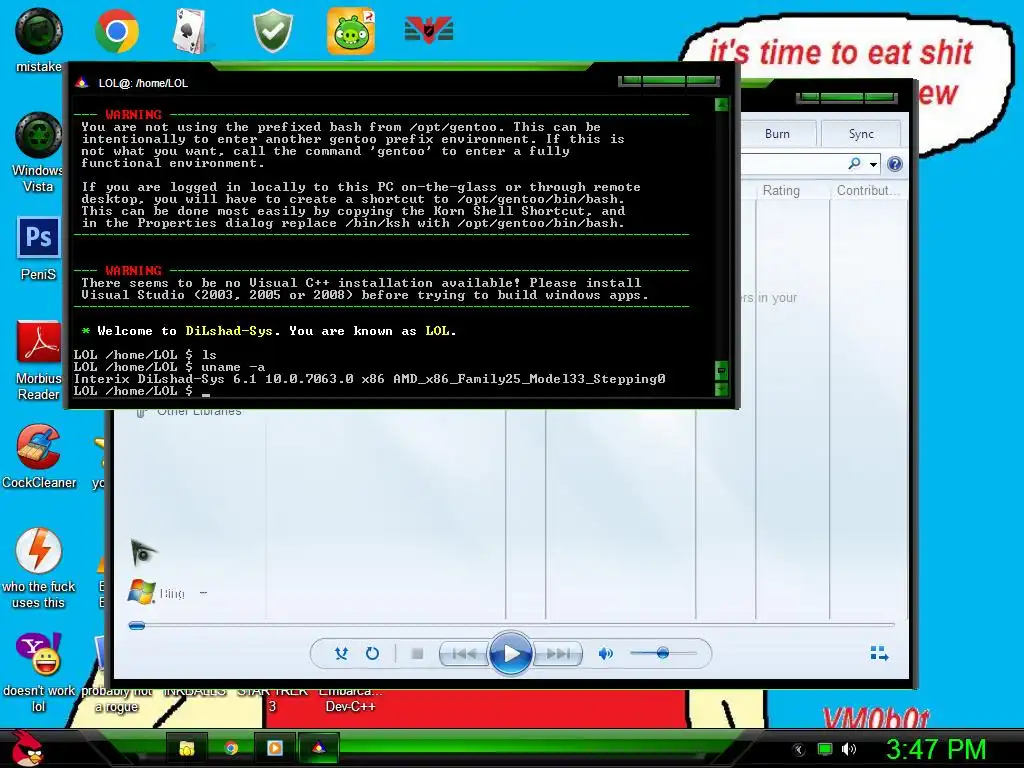Switch to Media Player taskbar icon
The height and width of the screenshot is (768, 1024).
point(274,748)
